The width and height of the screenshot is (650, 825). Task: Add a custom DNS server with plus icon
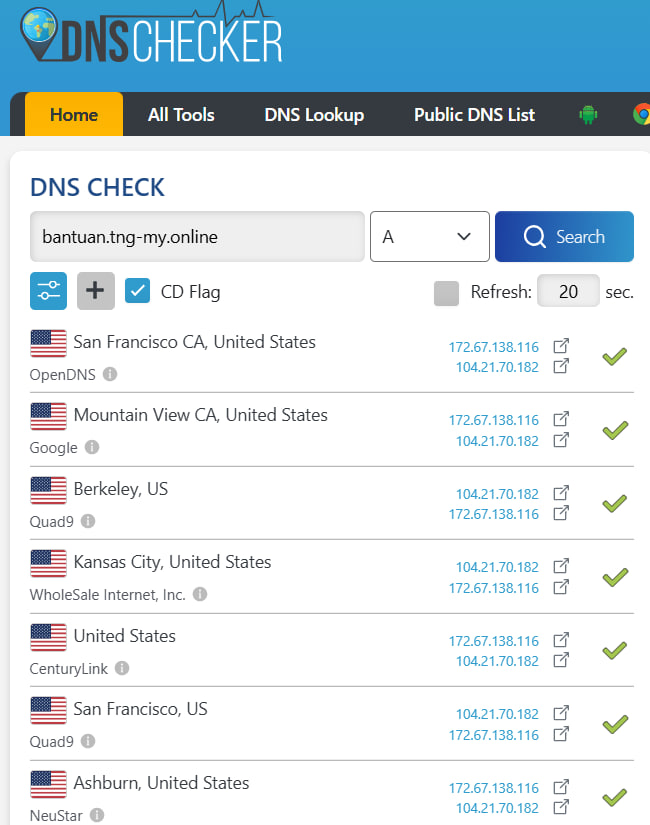click(95, 290)
